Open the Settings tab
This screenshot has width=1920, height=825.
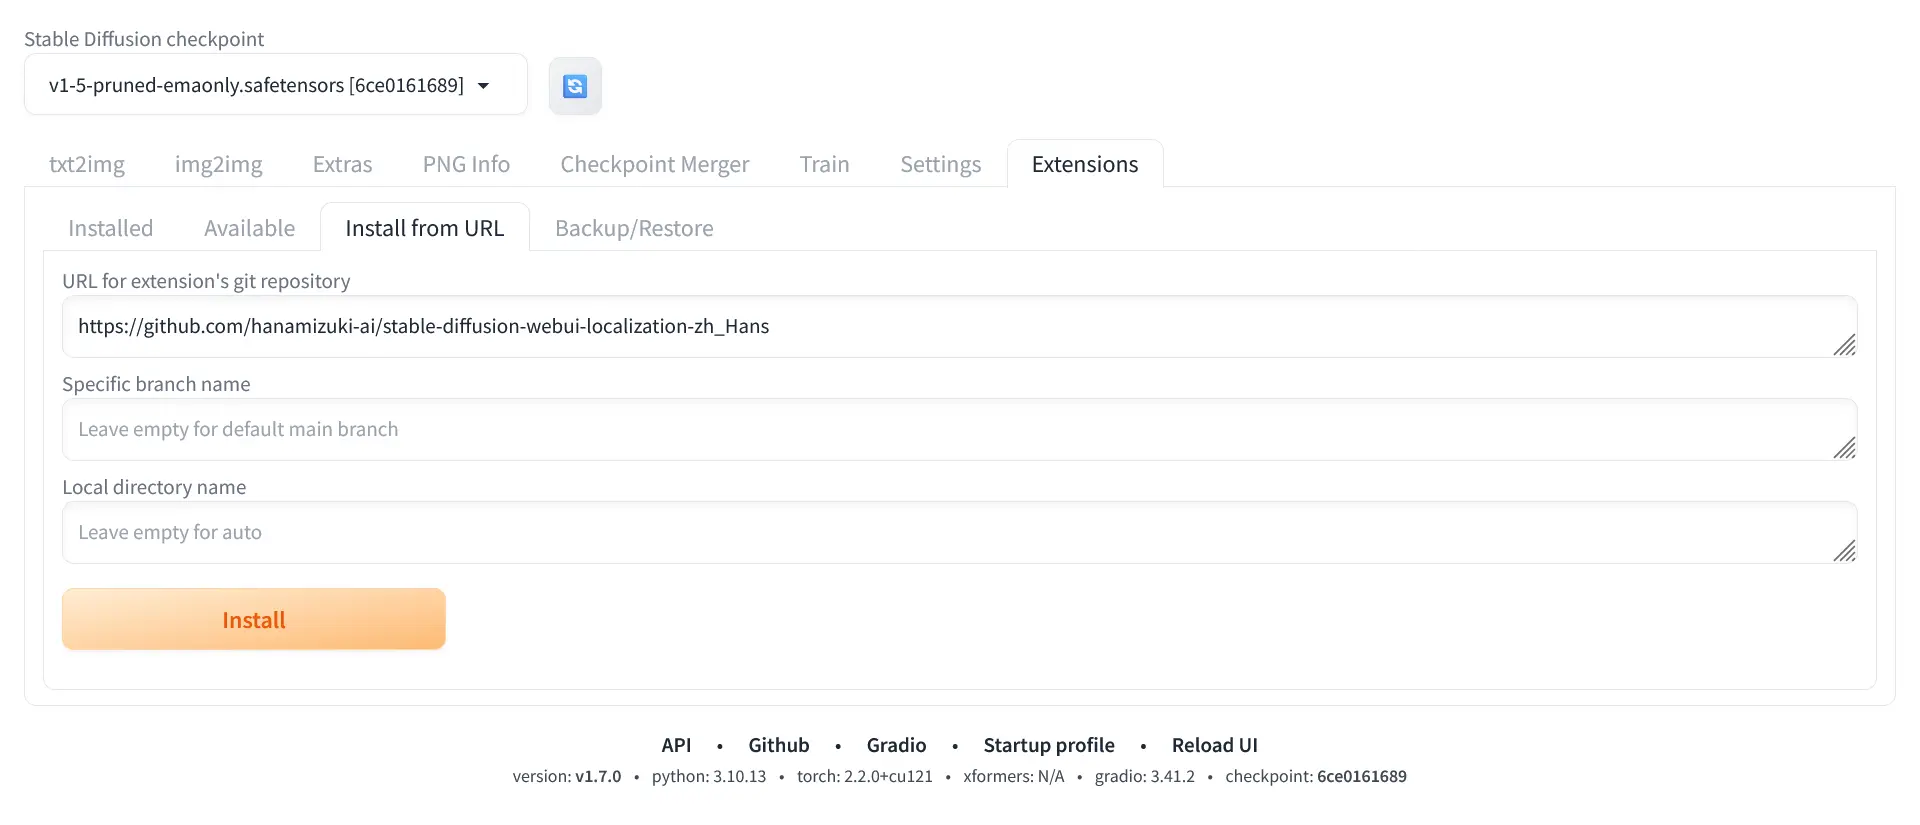[940, 164]
